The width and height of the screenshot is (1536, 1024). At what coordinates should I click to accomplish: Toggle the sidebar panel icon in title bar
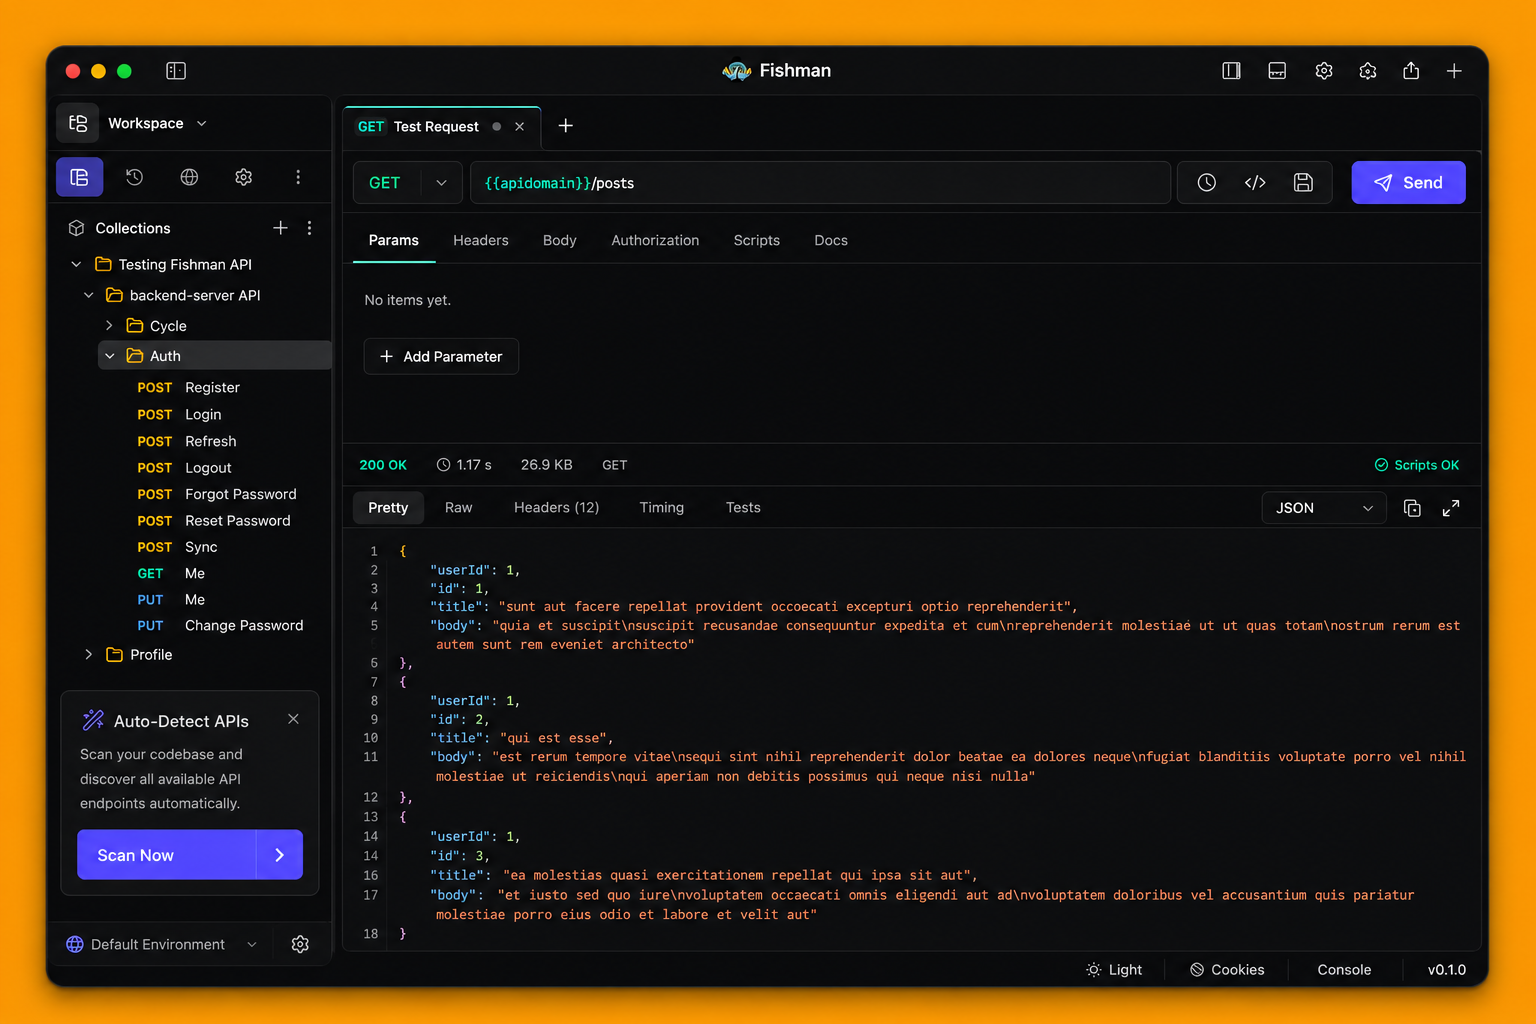pyautogui.click(x=176, y=71)
